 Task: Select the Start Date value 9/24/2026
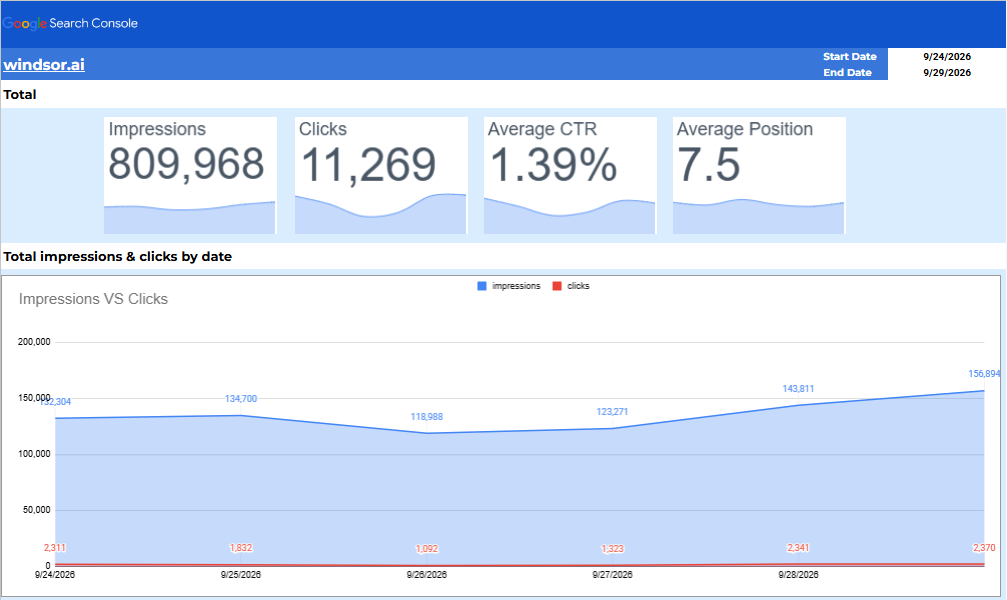coord(947,57)
